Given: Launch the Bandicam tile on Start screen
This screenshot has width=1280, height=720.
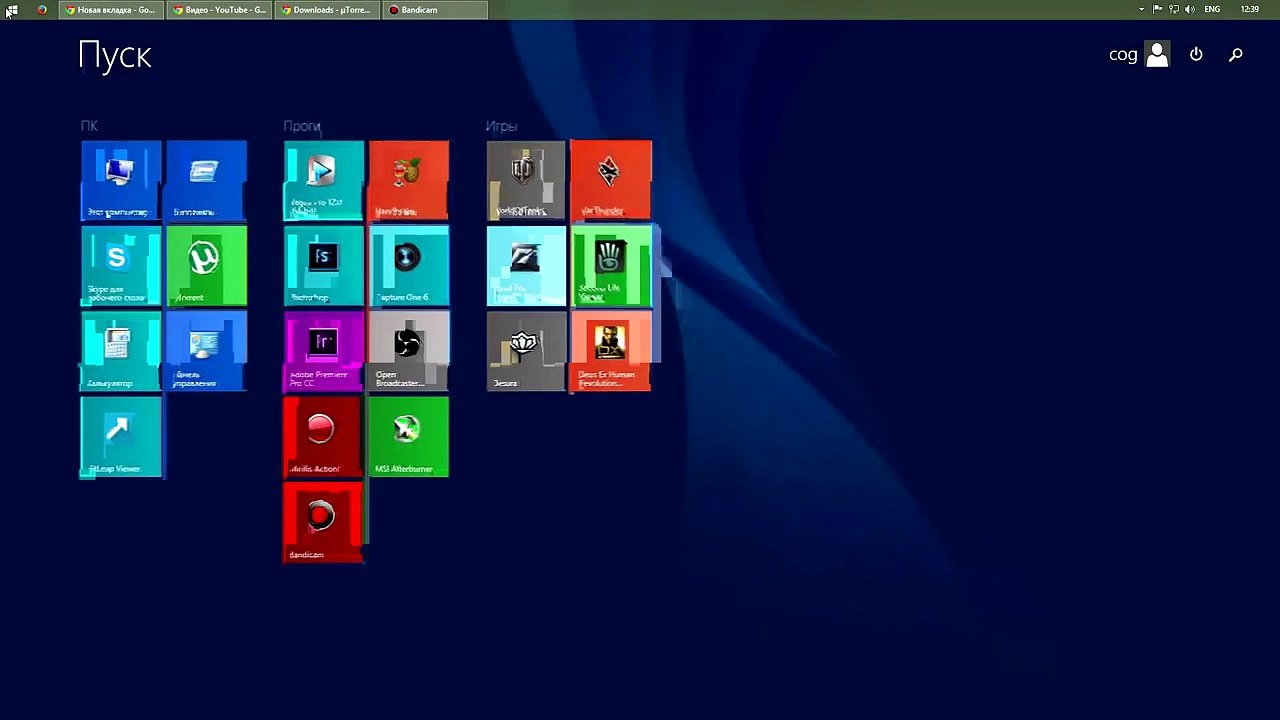Looking at the screenshot, I should coord(324,522).
